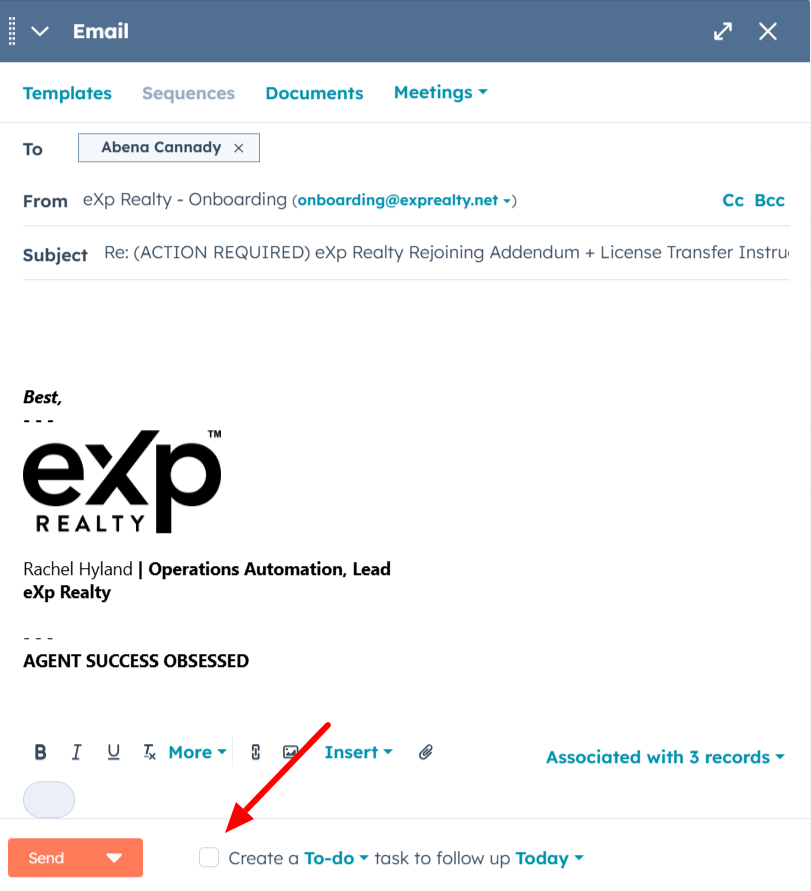Apply underline formatting
Image resolution: width=811 pixels, height=891 pixels.
click(113, 752)
